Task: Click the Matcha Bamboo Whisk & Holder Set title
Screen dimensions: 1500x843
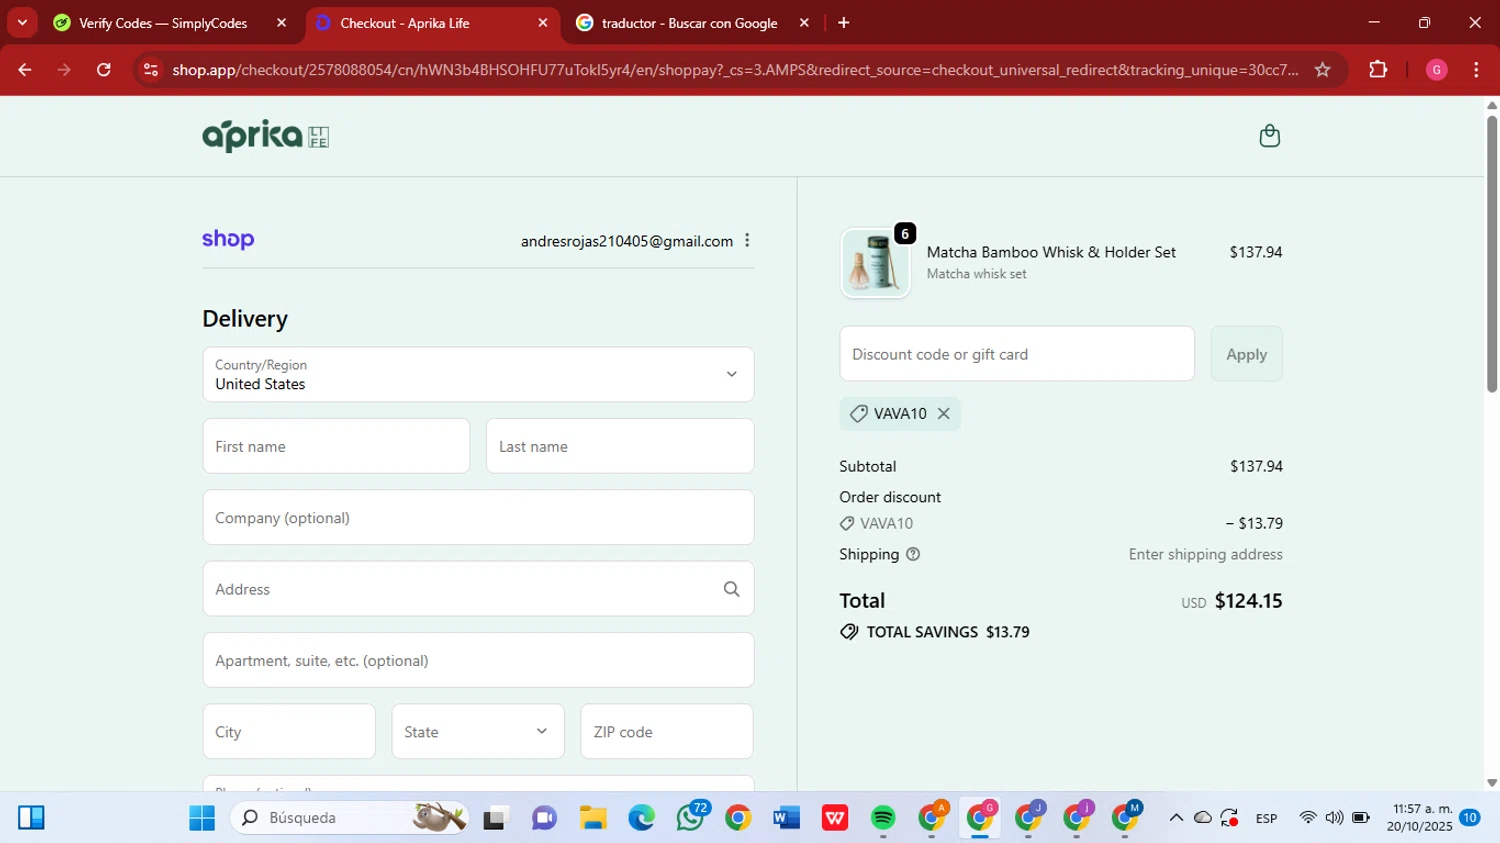Action: coord(1051,252)
